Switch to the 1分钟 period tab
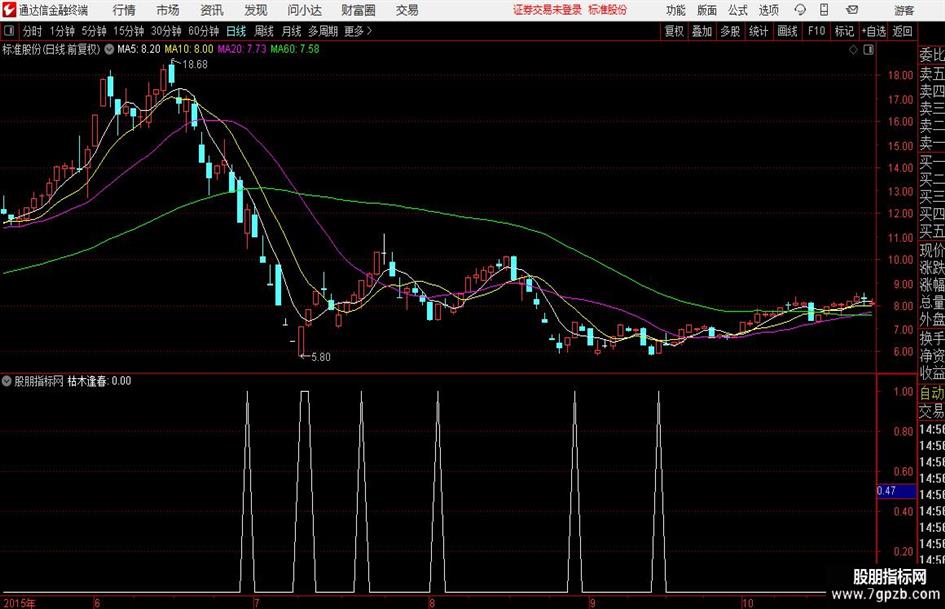Screen dimensions: 945x609 (61, 31)
